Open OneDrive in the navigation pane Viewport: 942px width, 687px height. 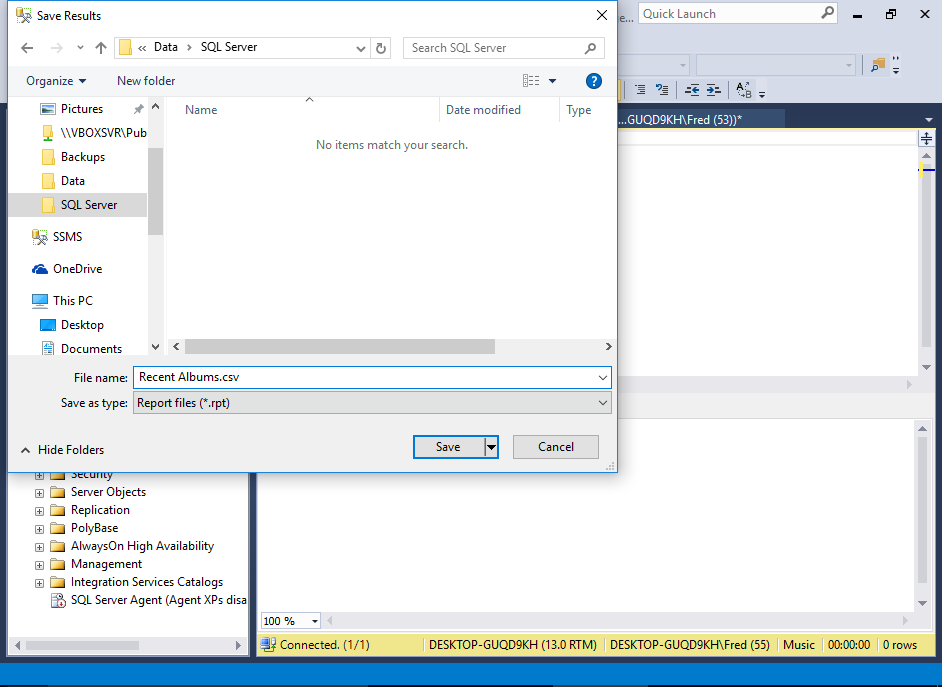point(77,269)
